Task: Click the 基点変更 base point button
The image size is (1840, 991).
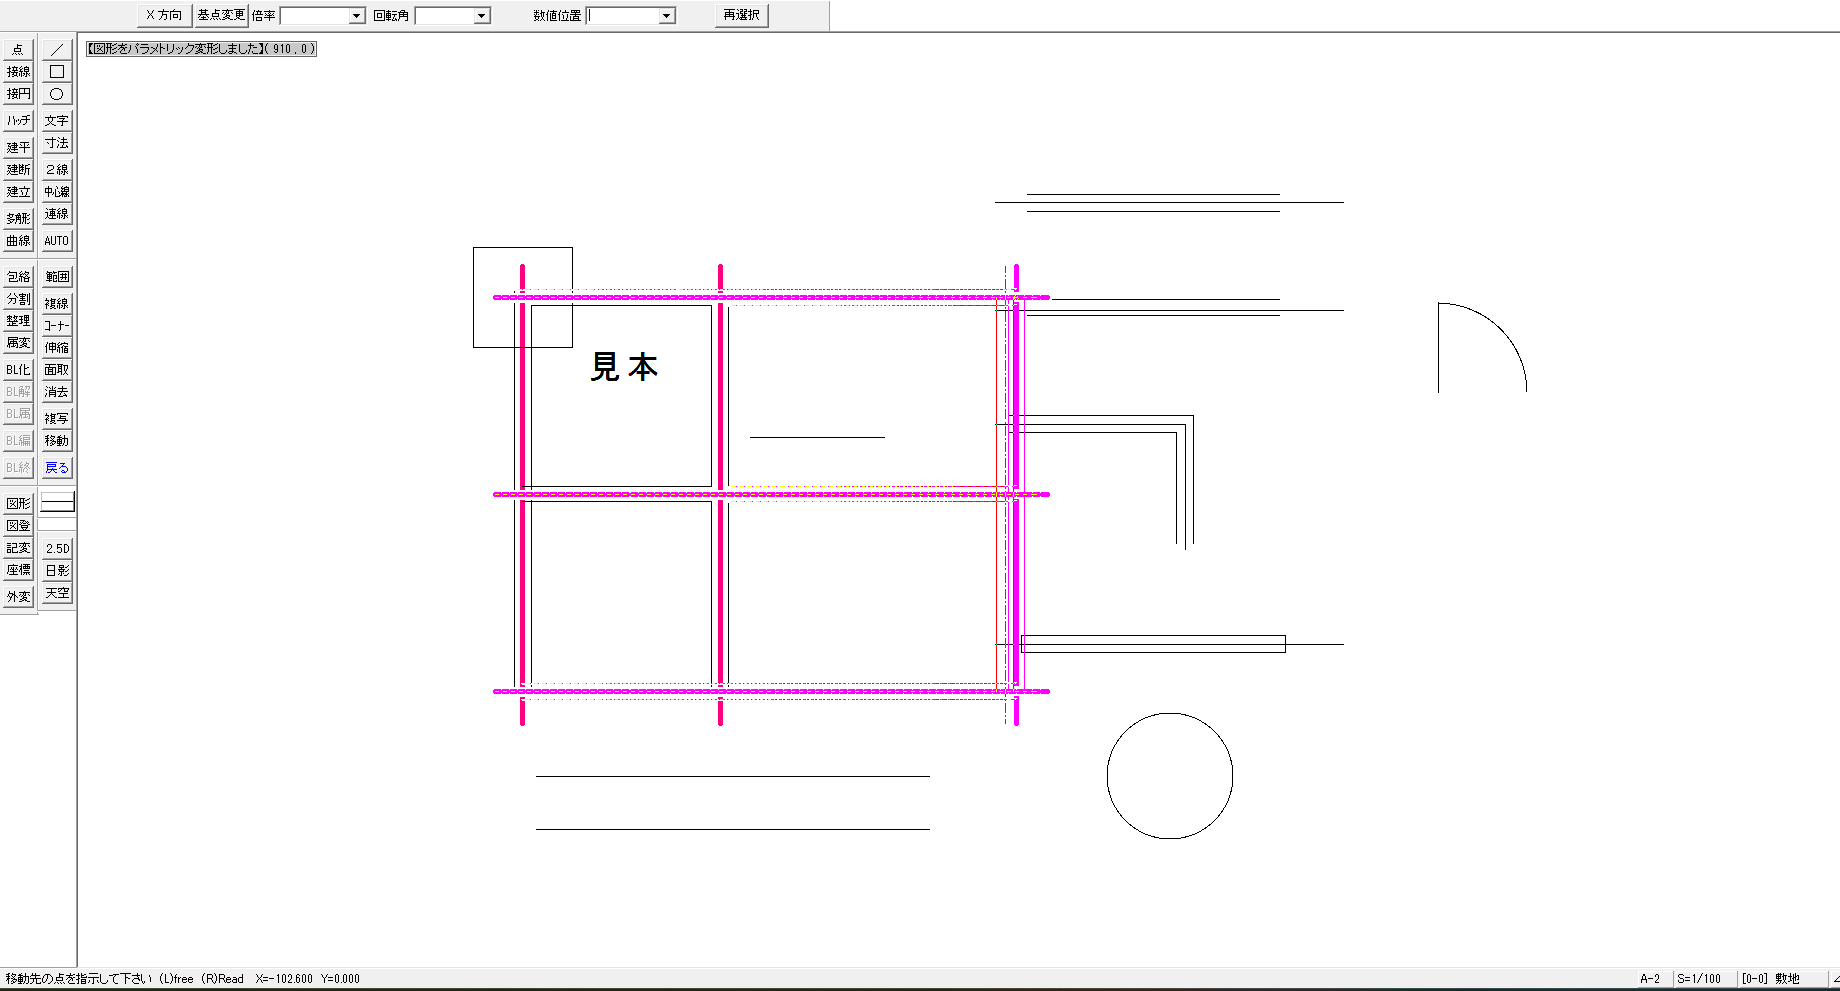Action: click(x=221, y=15)
